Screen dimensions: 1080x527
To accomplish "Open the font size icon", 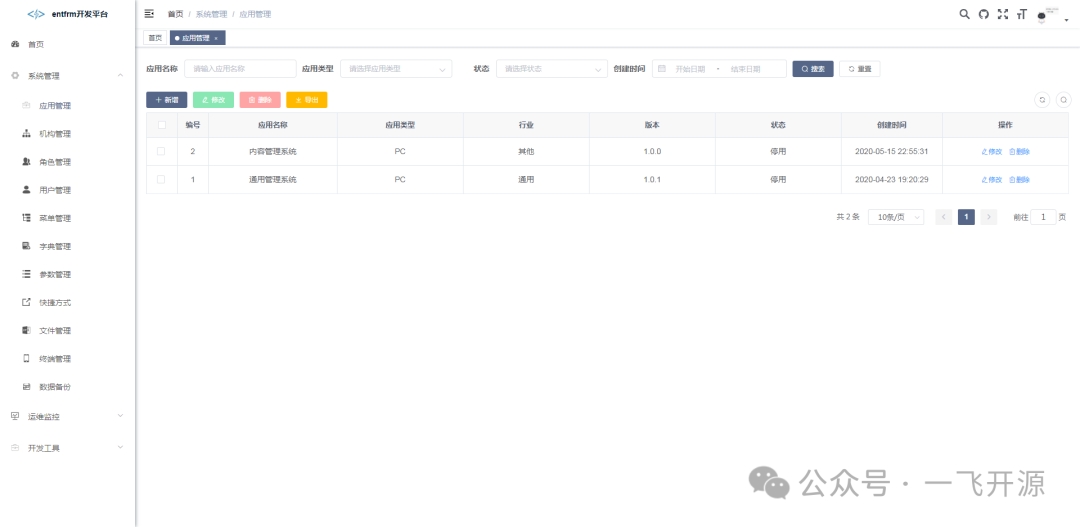I will click(x=1022, y=14).
